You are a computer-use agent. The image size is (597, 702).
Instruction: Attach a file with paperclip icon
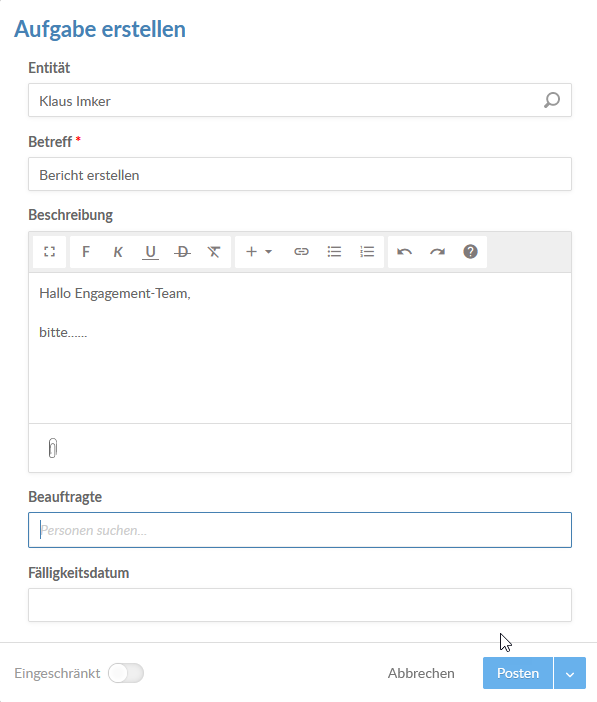click(52, 448)
